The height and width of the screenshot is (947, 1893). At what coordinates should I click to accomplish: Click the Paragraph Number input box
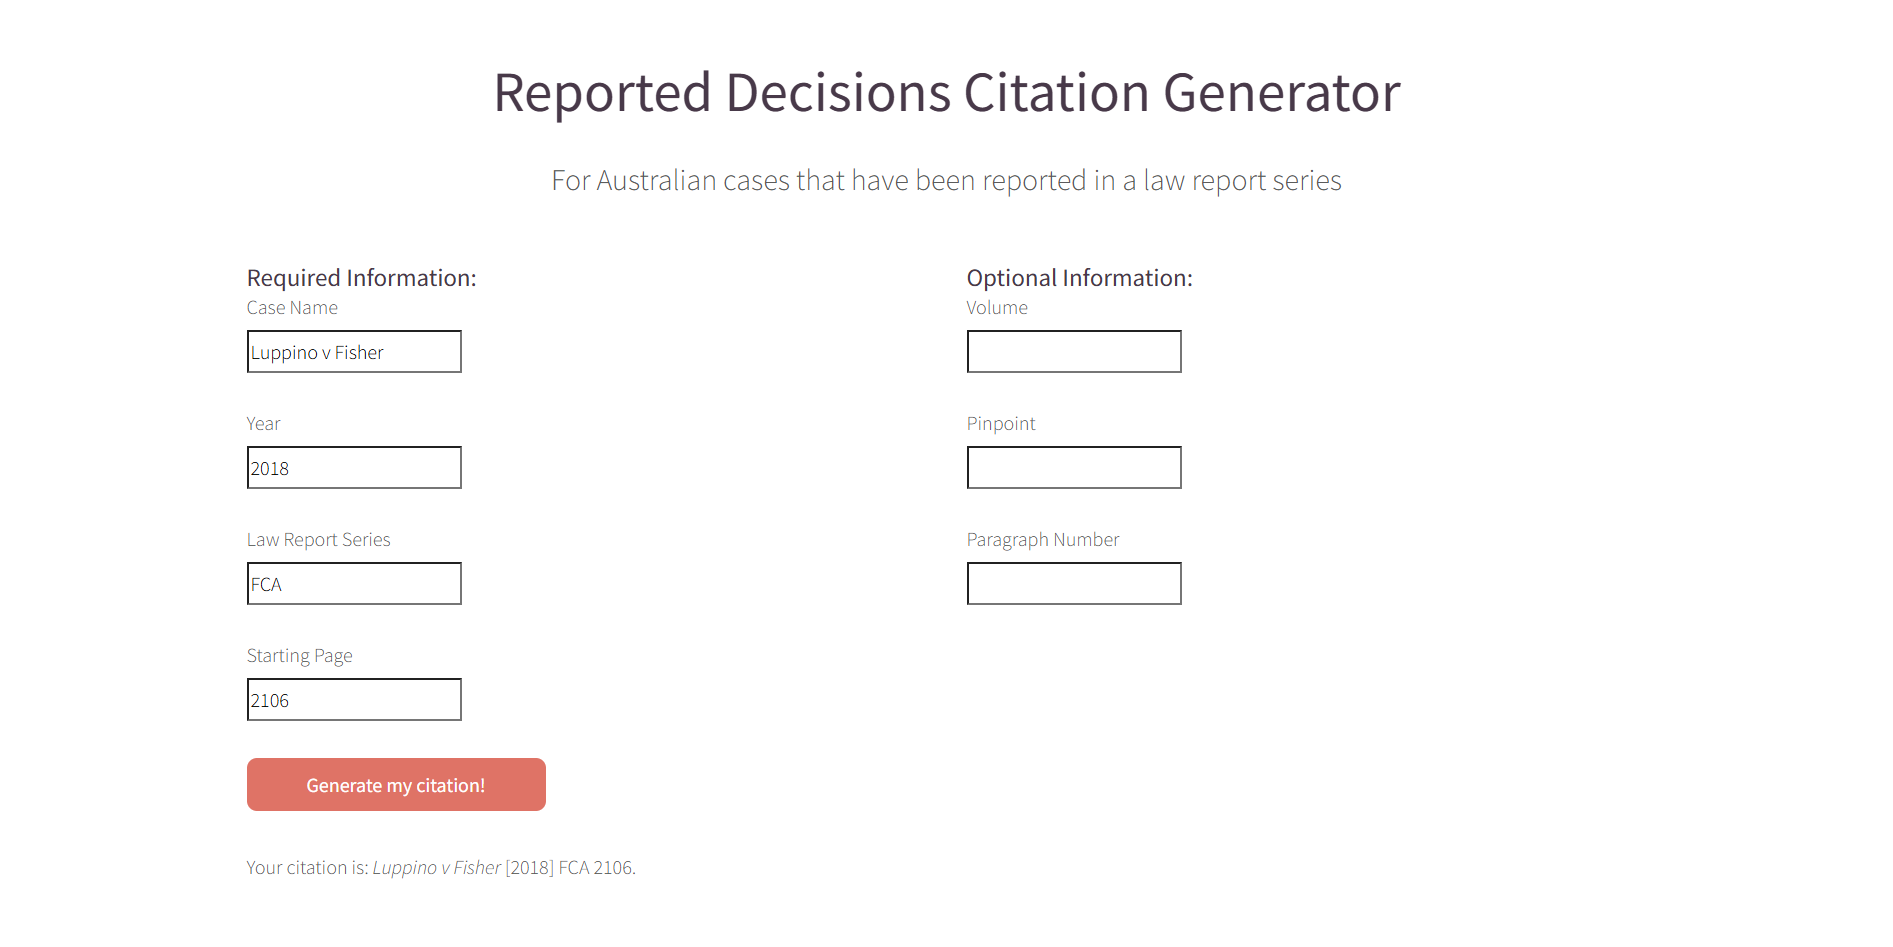coord(1073,583)
